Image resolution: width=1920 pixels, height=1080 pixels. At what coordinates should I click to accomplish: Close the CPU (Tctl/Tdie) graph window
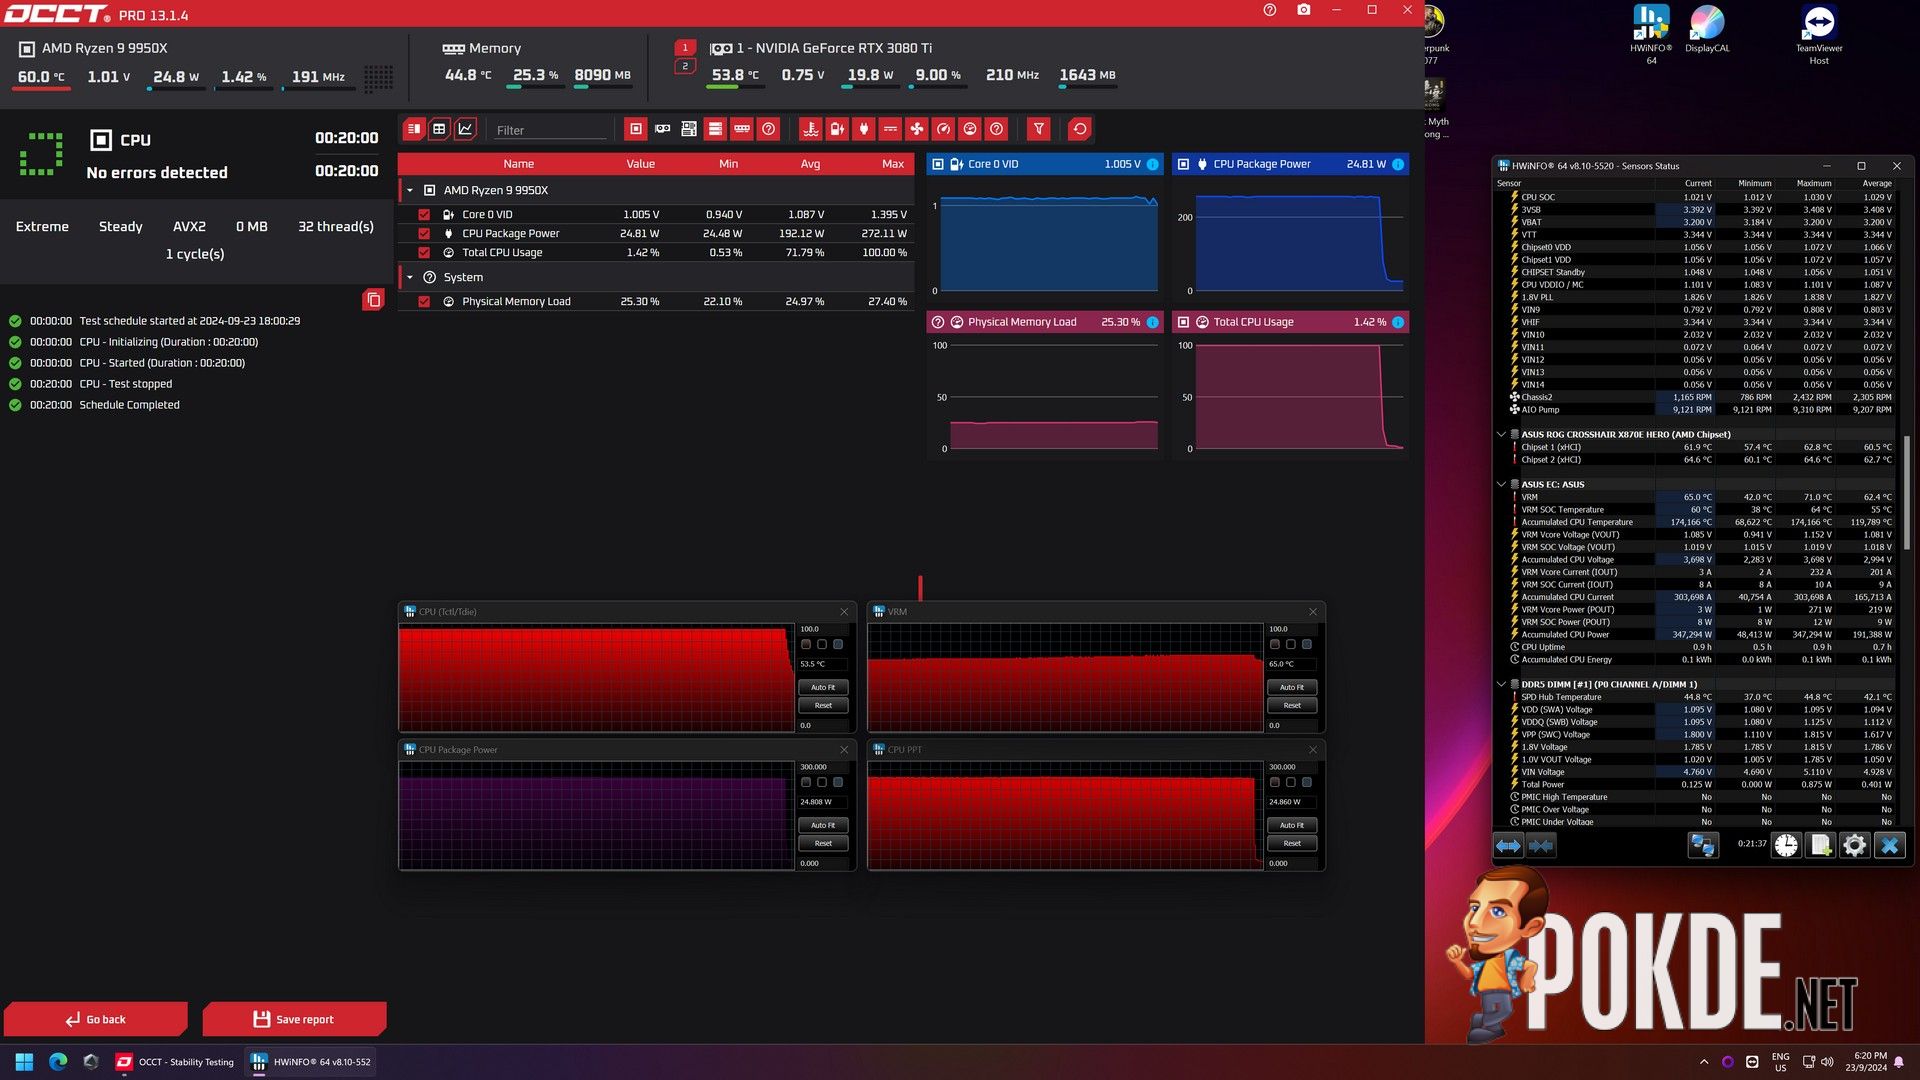[x=844, y=611]
